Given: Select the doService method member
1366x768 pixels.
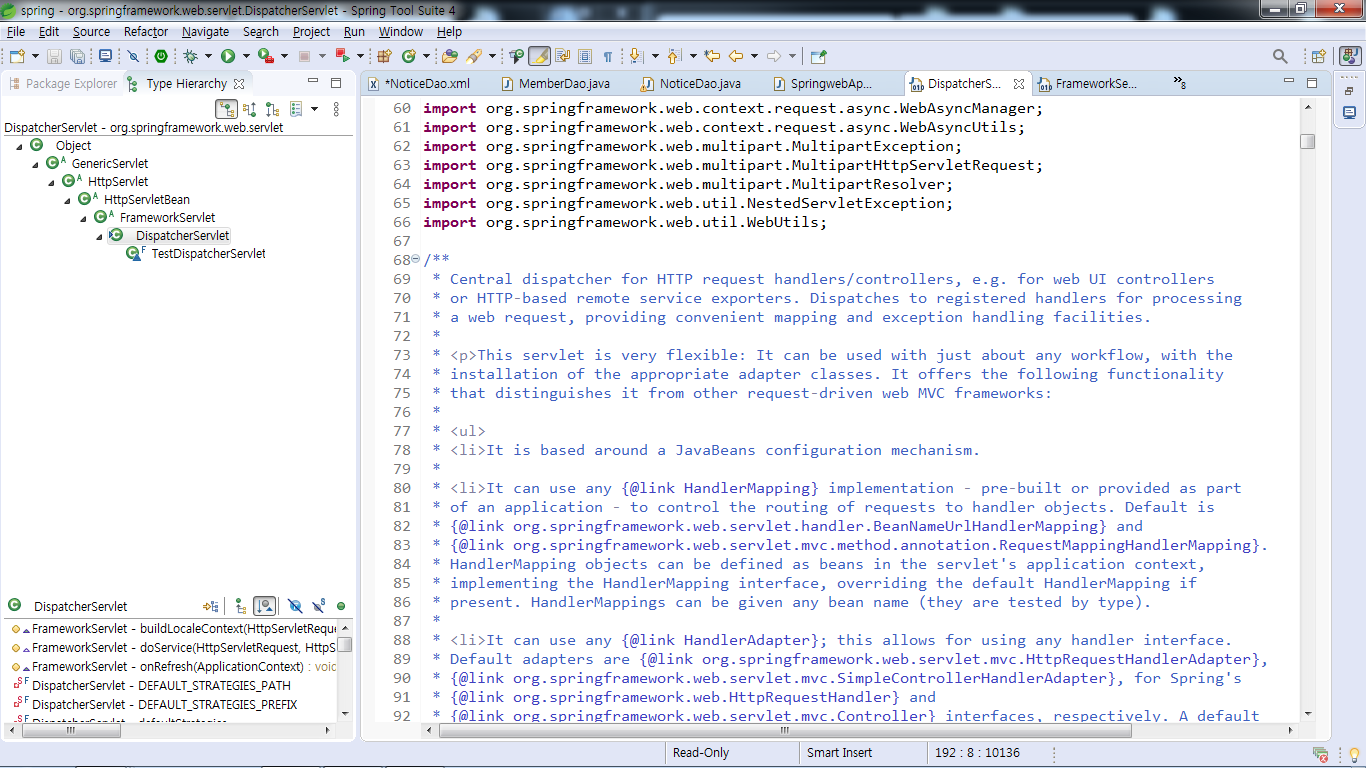Looking at the screenshot, I should [184, 648].
